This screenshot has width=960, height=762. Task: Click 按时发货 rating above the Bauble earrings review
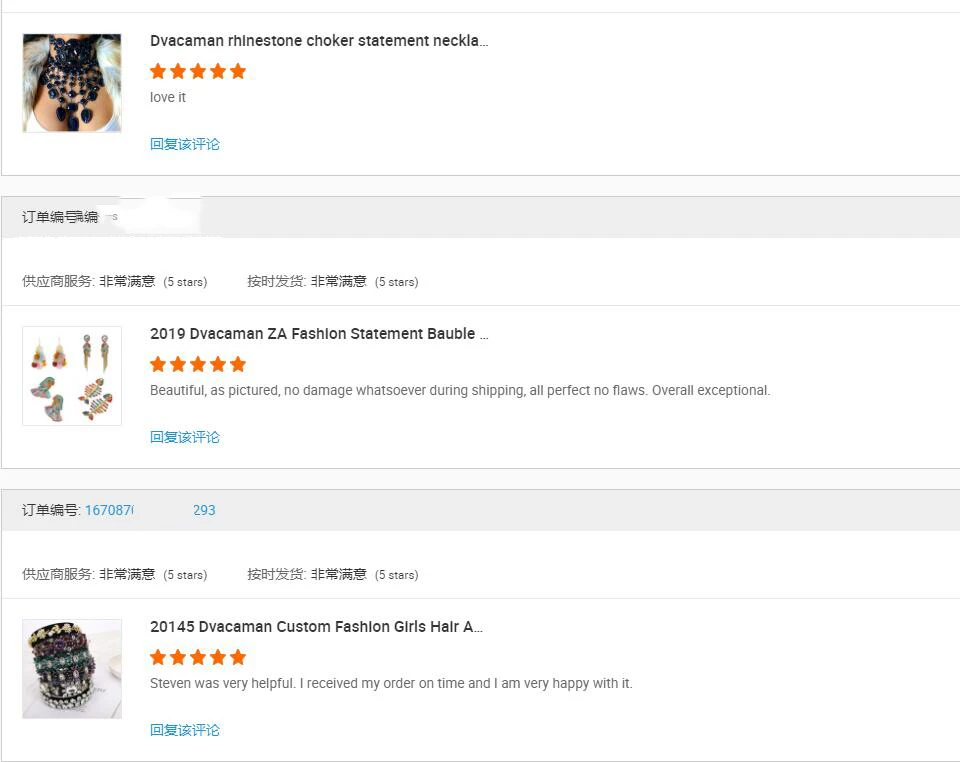click(x=332, y=282)
